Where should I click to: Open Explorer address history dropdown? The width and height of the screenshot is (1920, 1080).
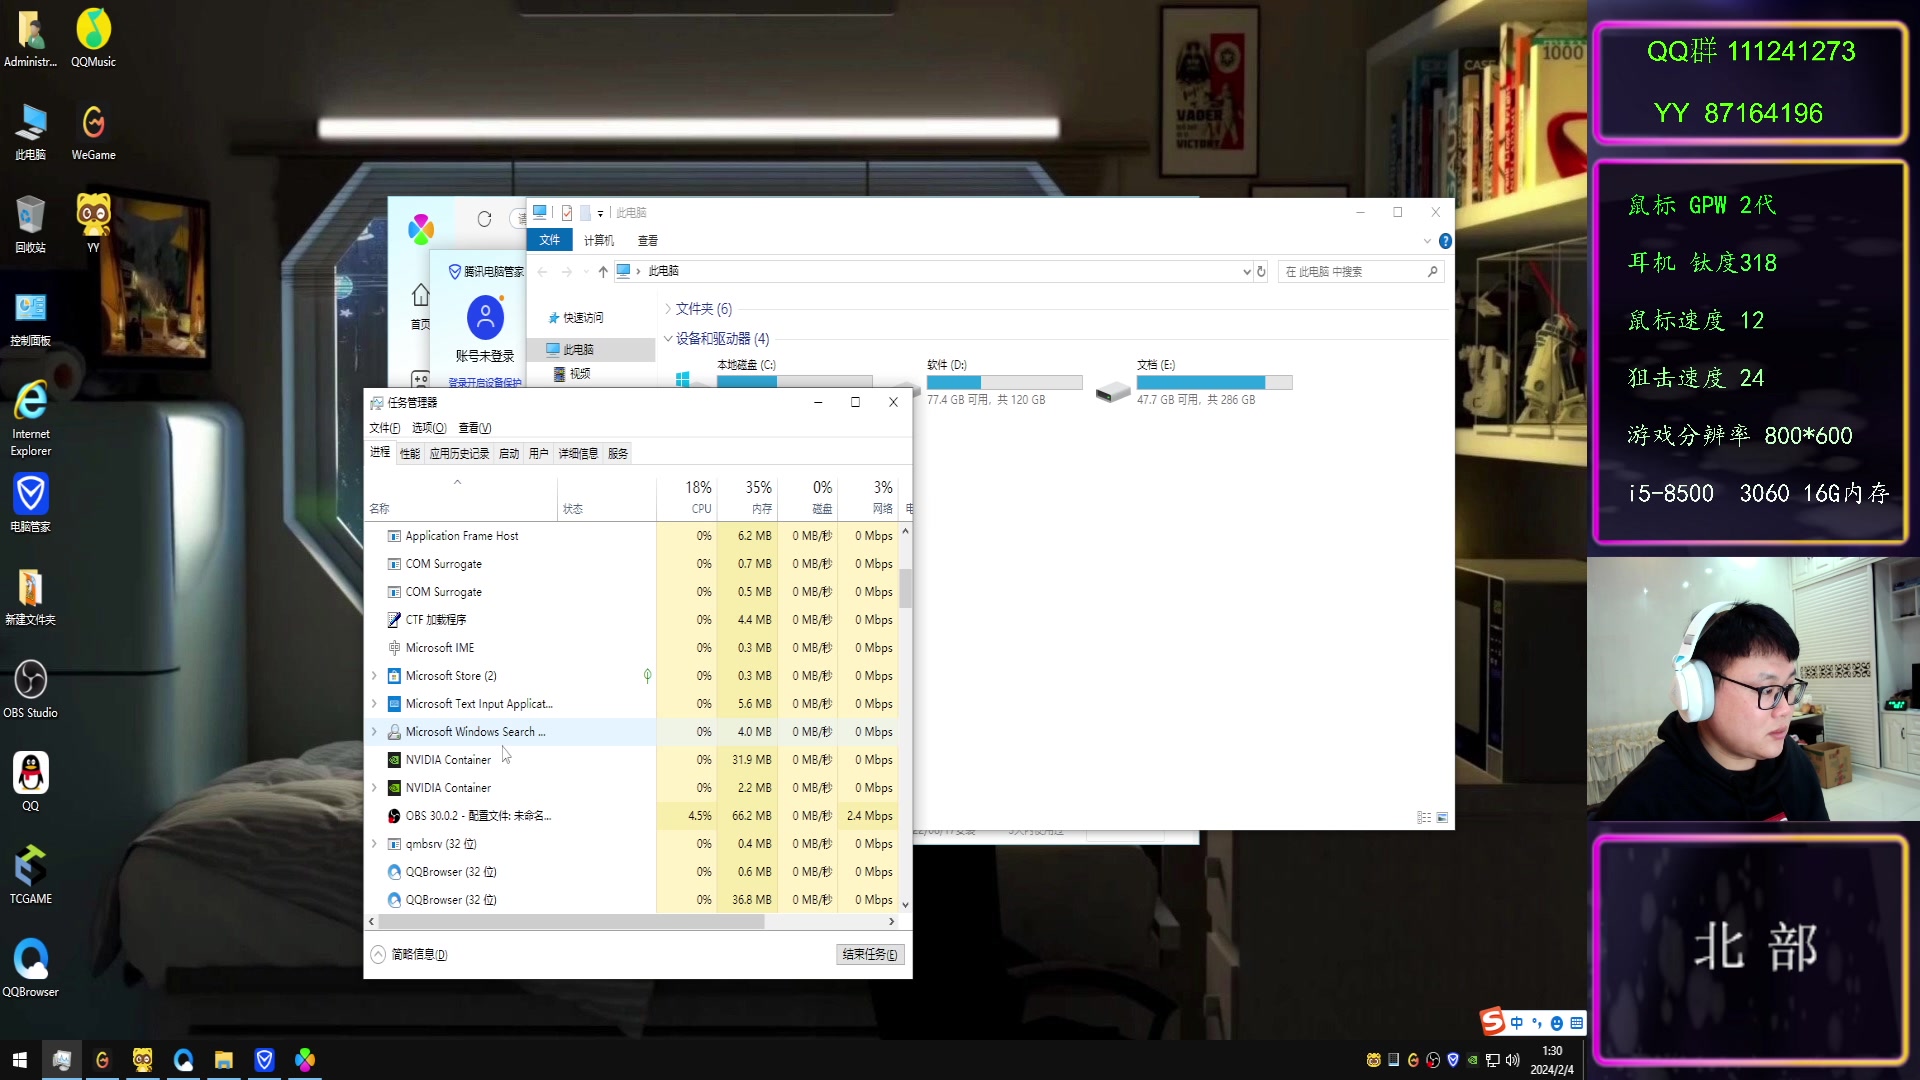point(1246,271)
